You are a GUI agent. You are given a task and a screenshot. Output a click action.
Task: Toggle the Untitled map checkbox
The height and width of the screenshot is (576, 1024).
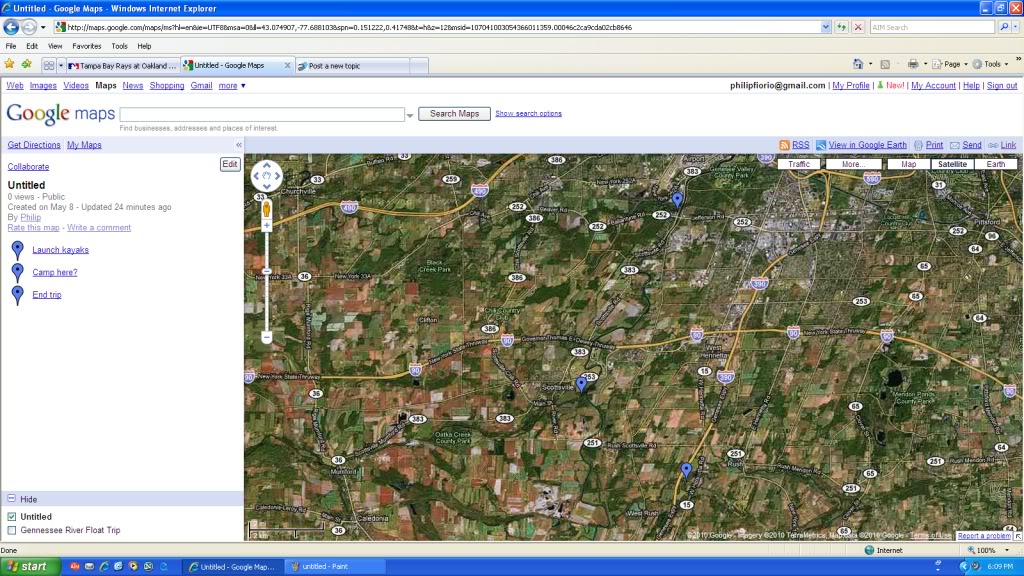(x=12, y=517)
